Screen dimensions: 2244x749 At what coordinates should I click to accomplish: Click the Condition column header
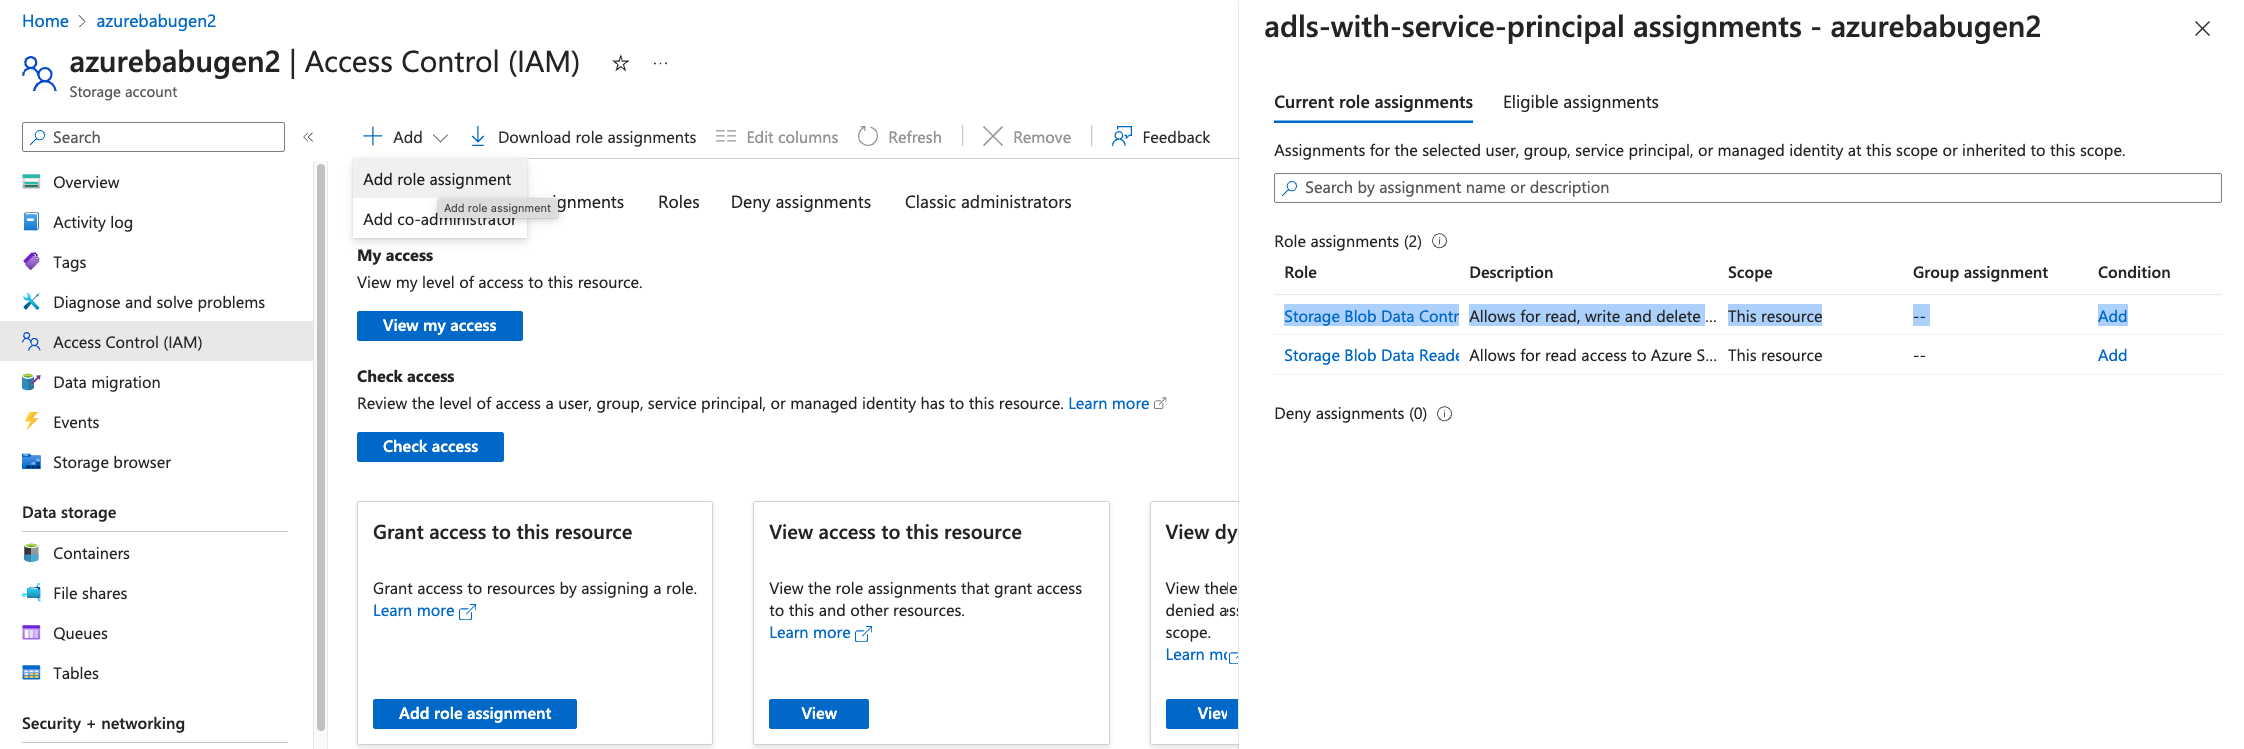tap(2134, 272)
